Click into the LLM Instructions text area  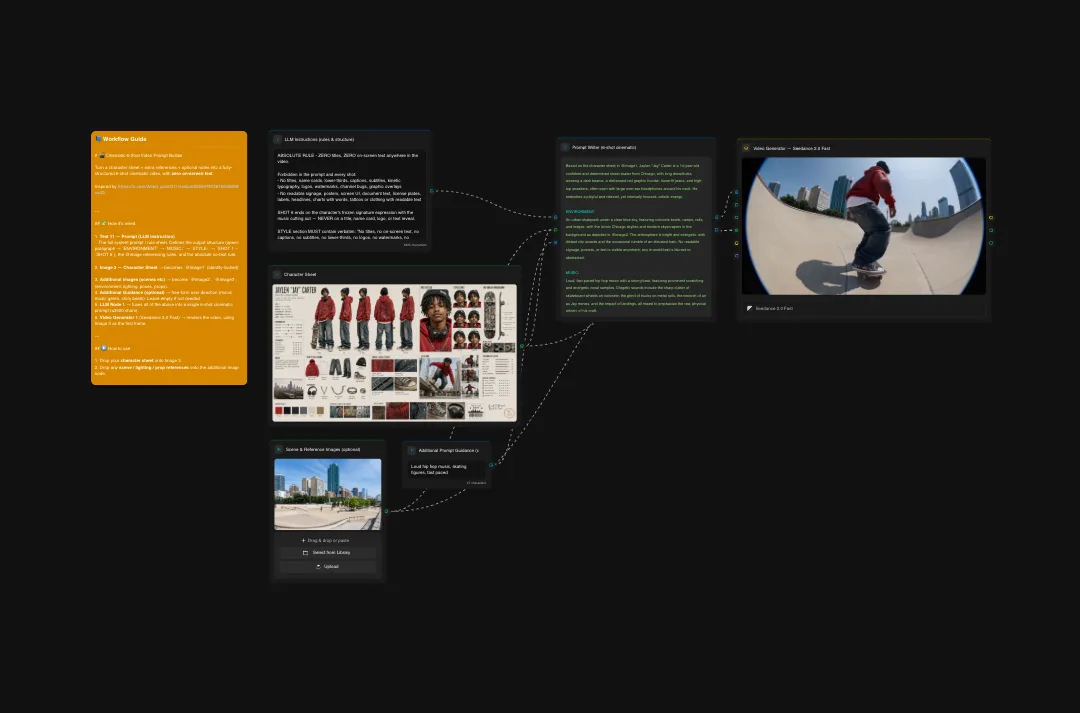coord(350,197)
